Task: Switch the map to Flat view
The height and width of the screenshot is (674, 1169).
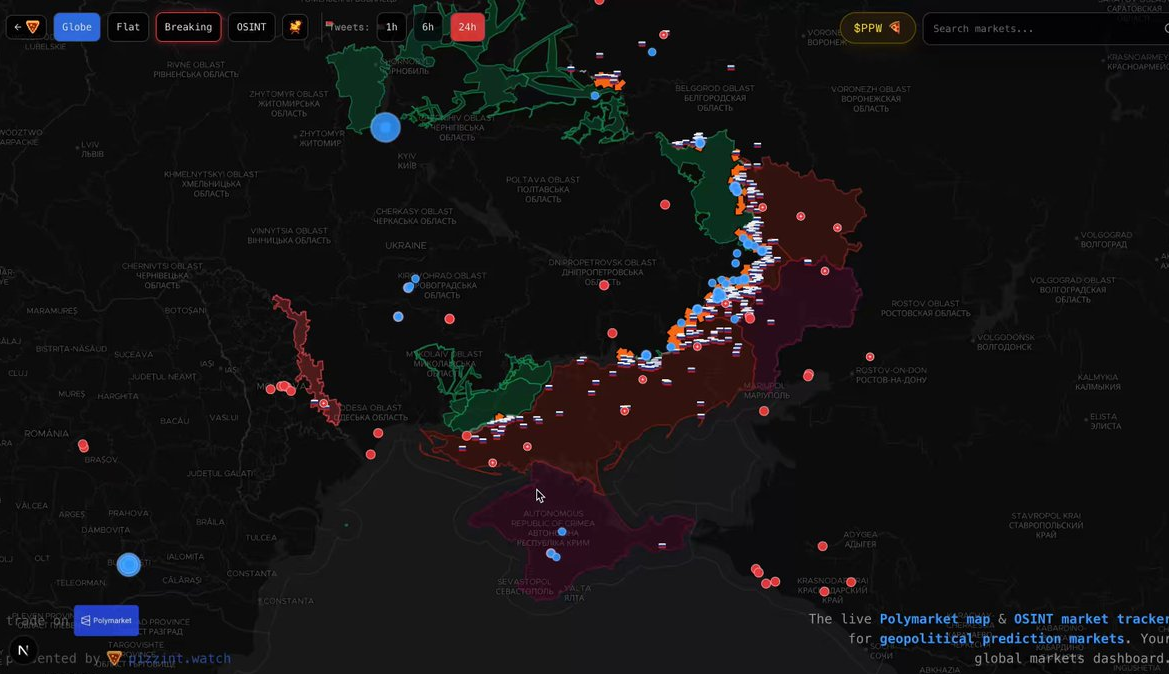Action: point(128,27)
